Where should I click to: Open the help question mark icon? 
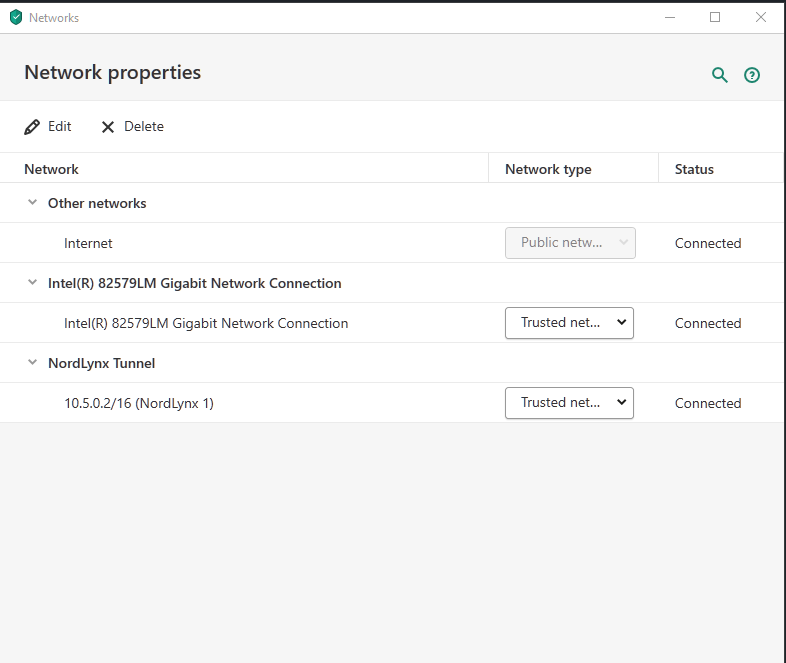pos(752,75)
